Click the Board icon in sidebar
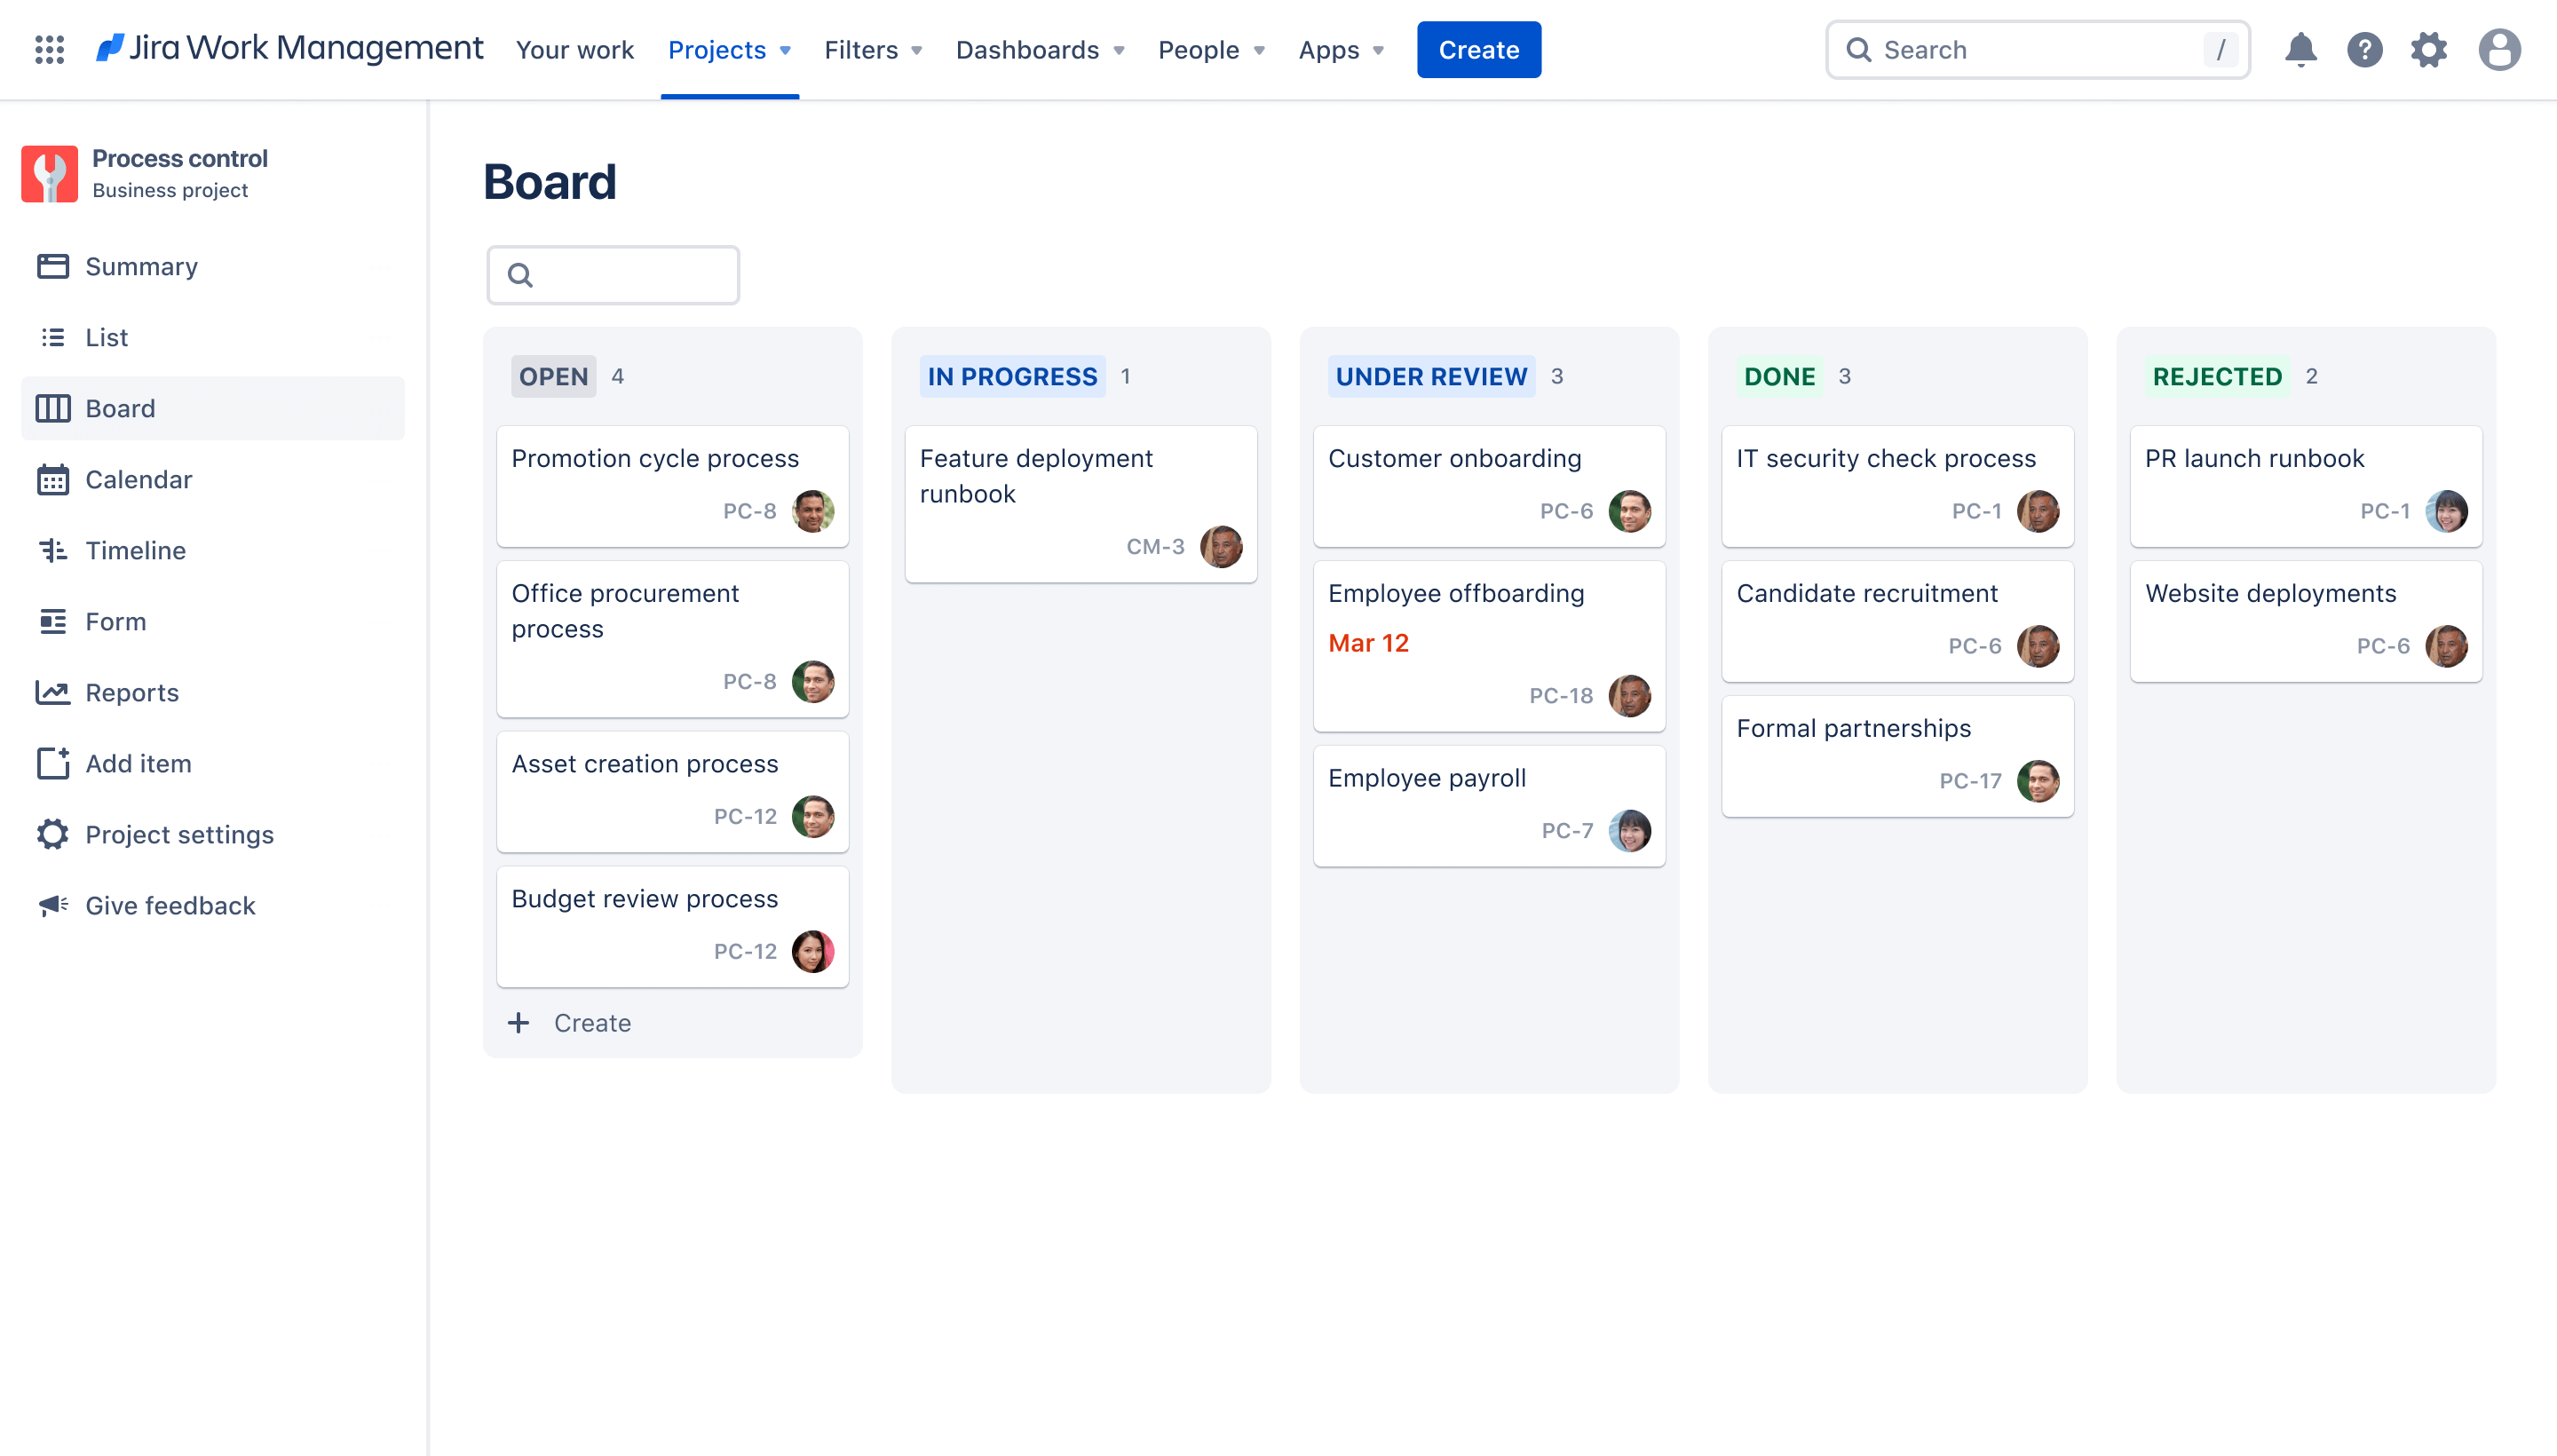 point(52,408)
